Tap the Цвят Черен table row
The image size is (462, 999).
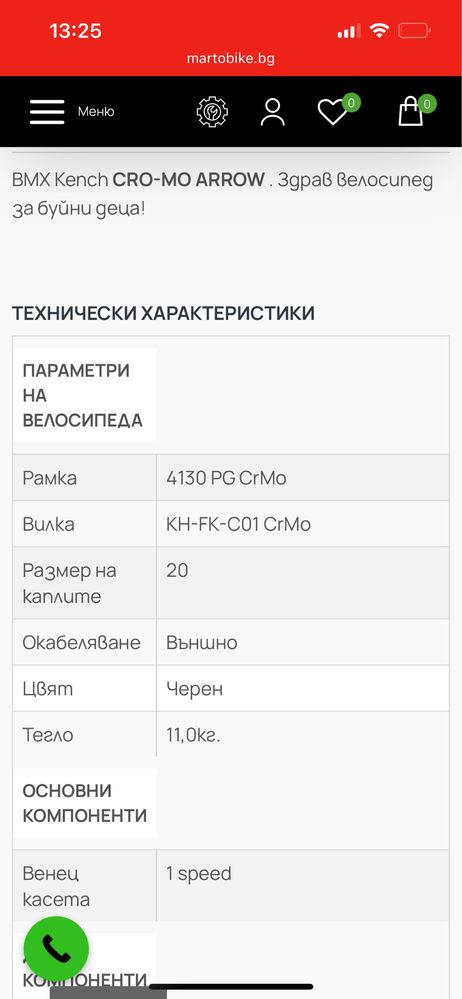coord(231,689)
